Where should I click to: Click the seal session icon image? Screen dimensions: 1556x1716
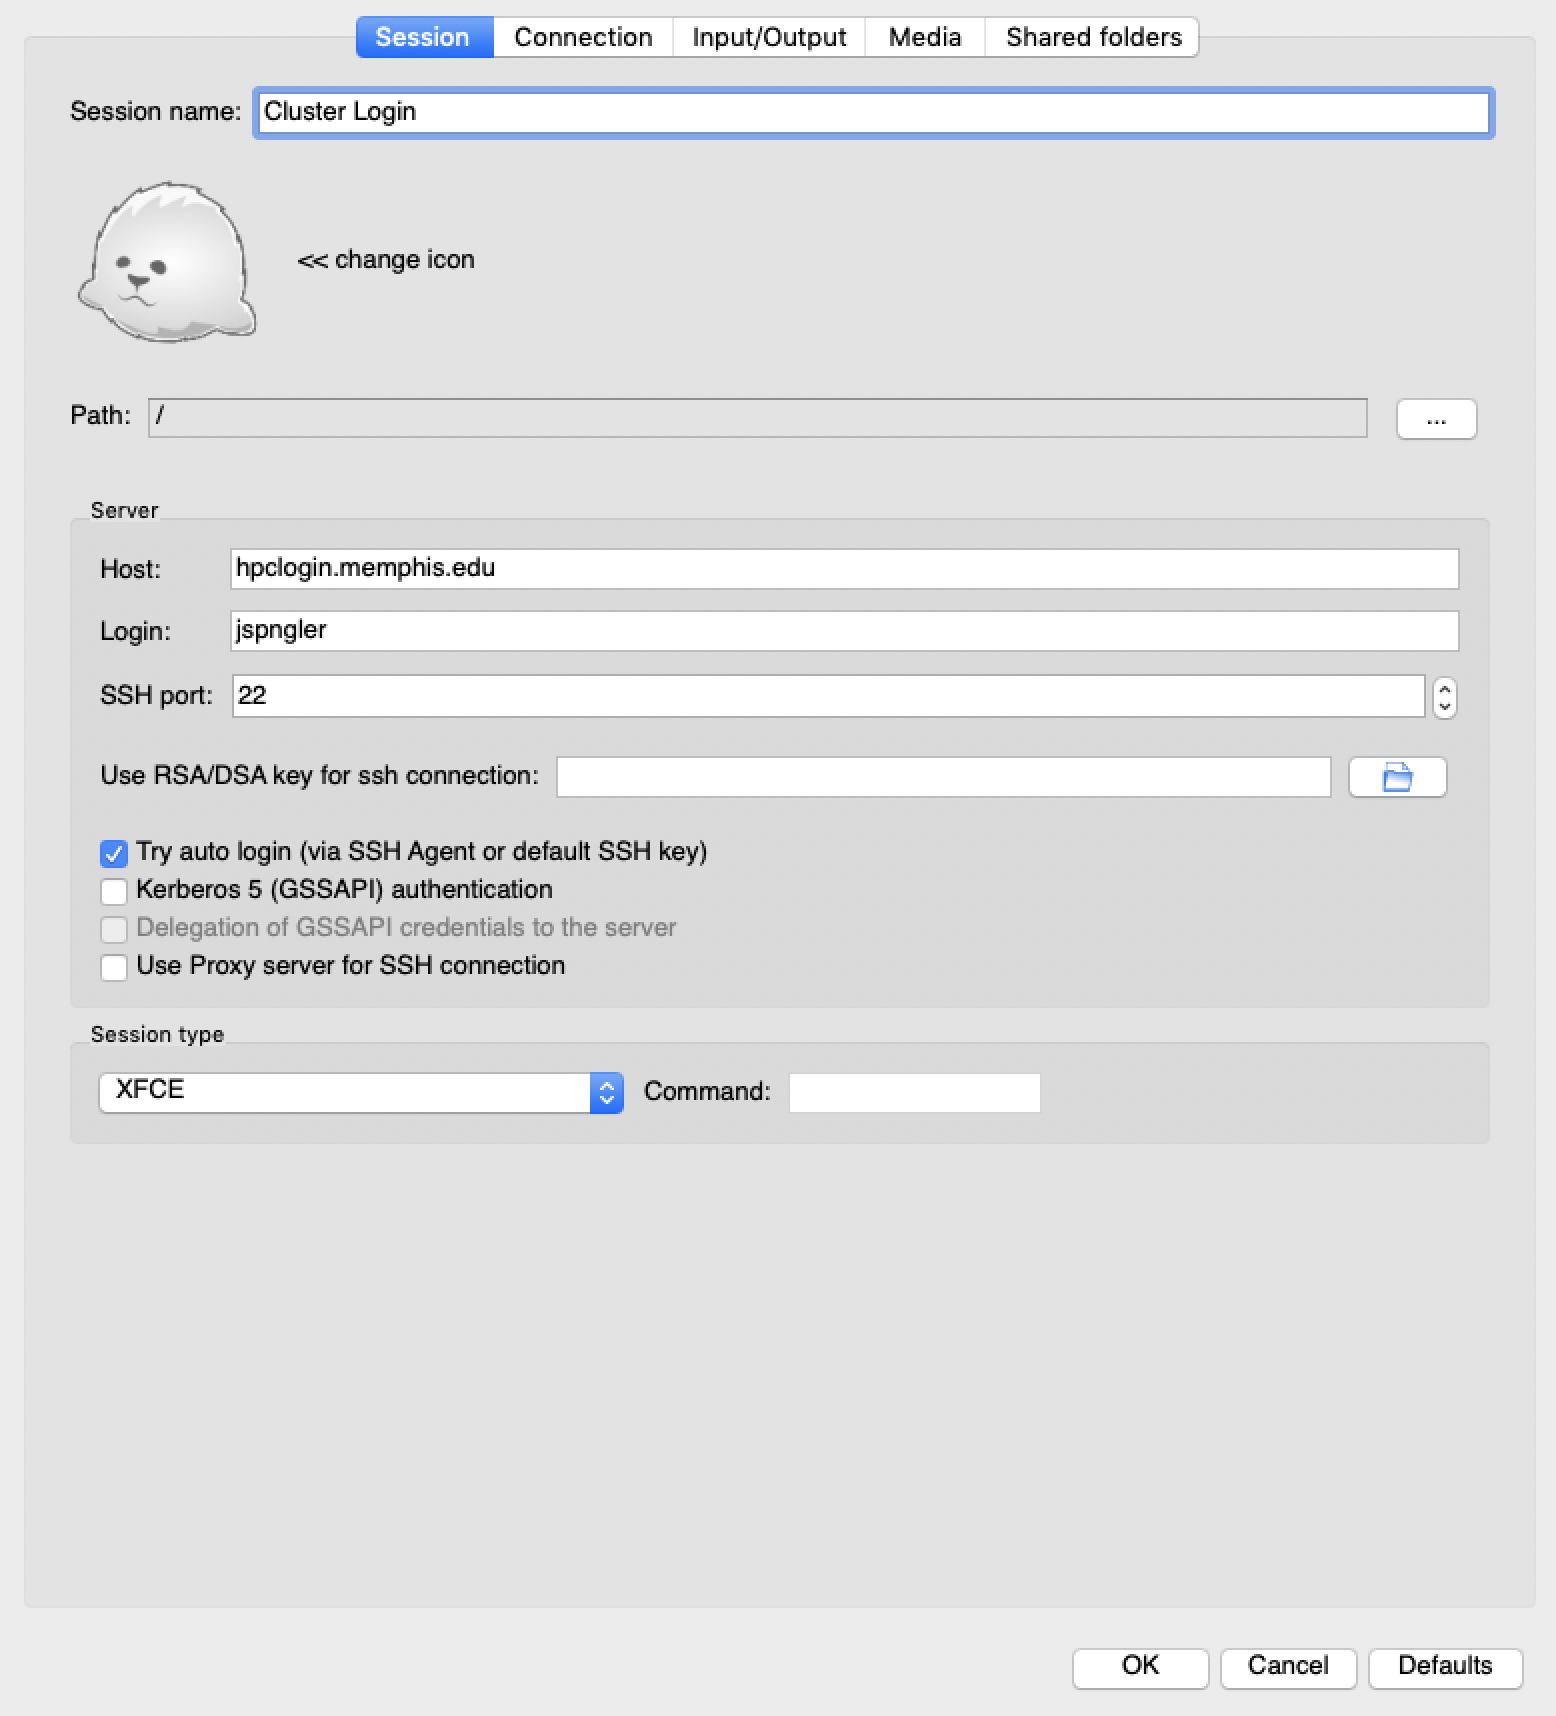(167, 263)
